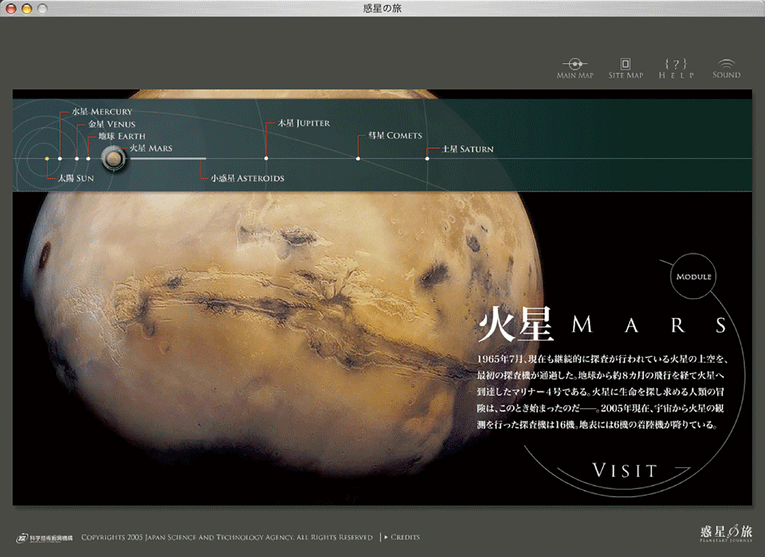Click the Planetary Journey logo
The image size is (765, 557).
click(x=718, y=533)
